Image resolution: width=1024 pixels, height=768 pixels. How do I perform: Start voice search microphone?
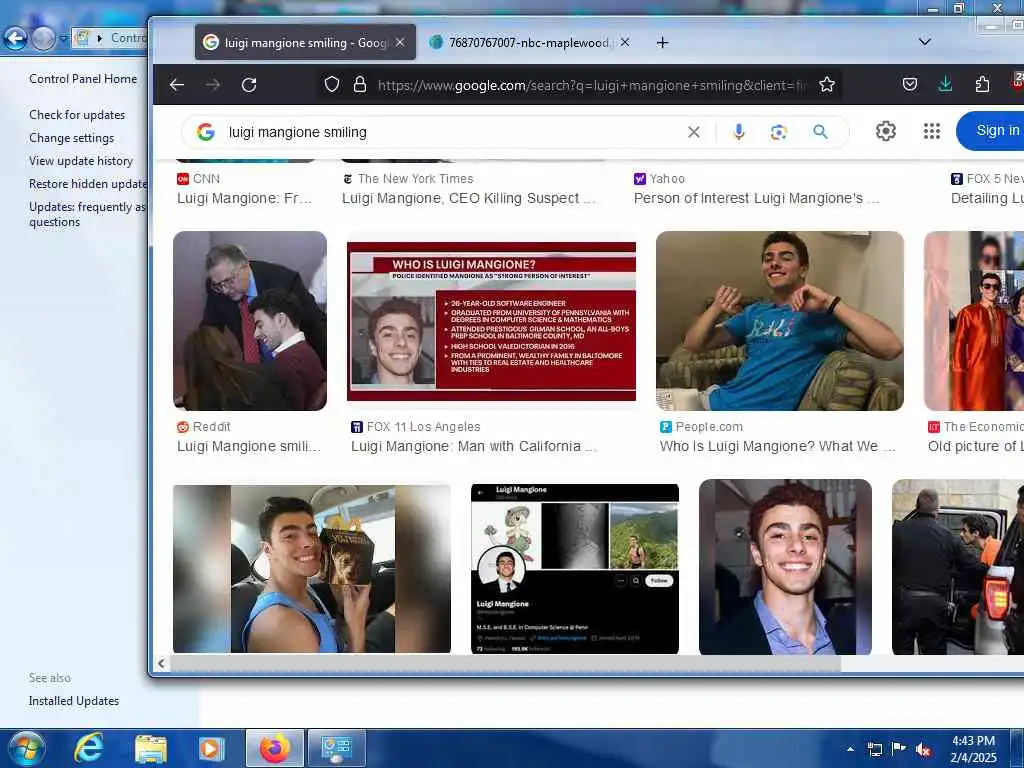pyautogui.click(x=739, y=132)
